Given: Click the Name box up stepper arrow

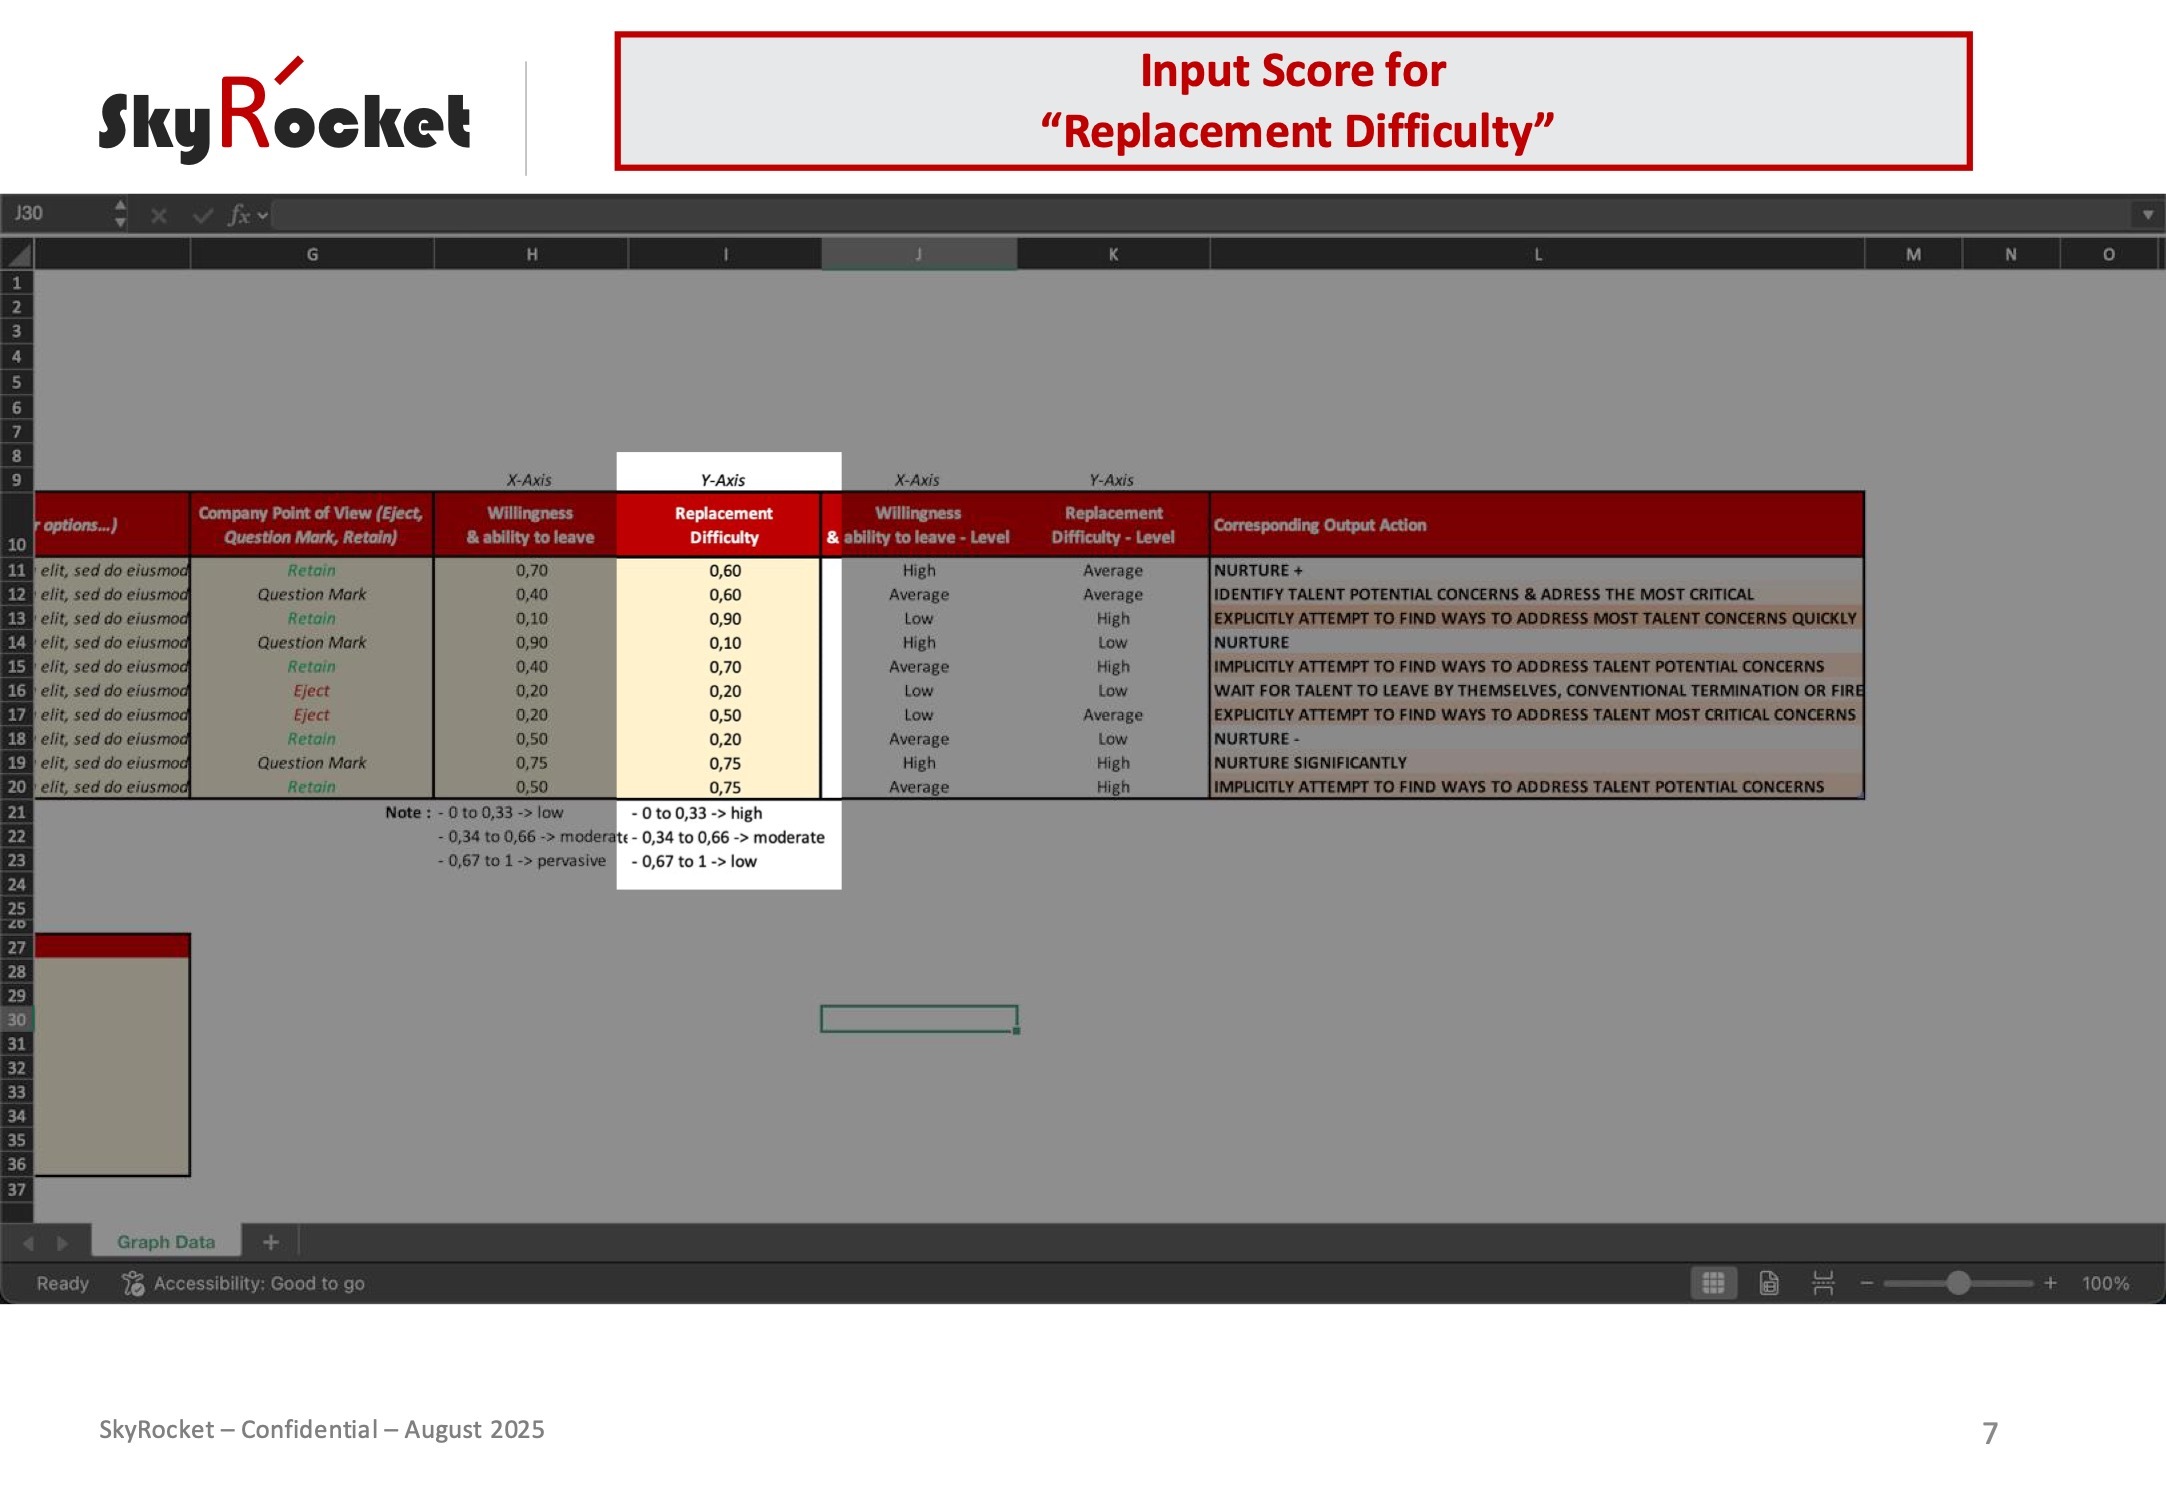Looking at the screenshot, I should point(120,206).
